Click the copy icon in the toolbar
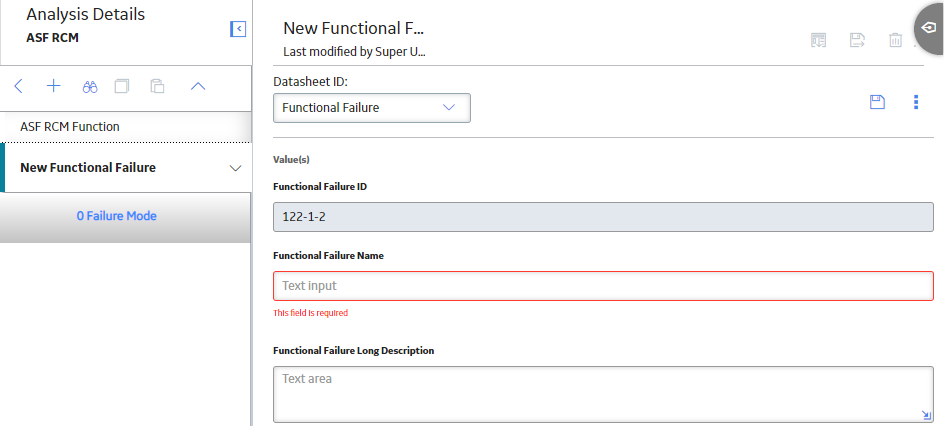The image size is (944, 426). pos(122,86)
